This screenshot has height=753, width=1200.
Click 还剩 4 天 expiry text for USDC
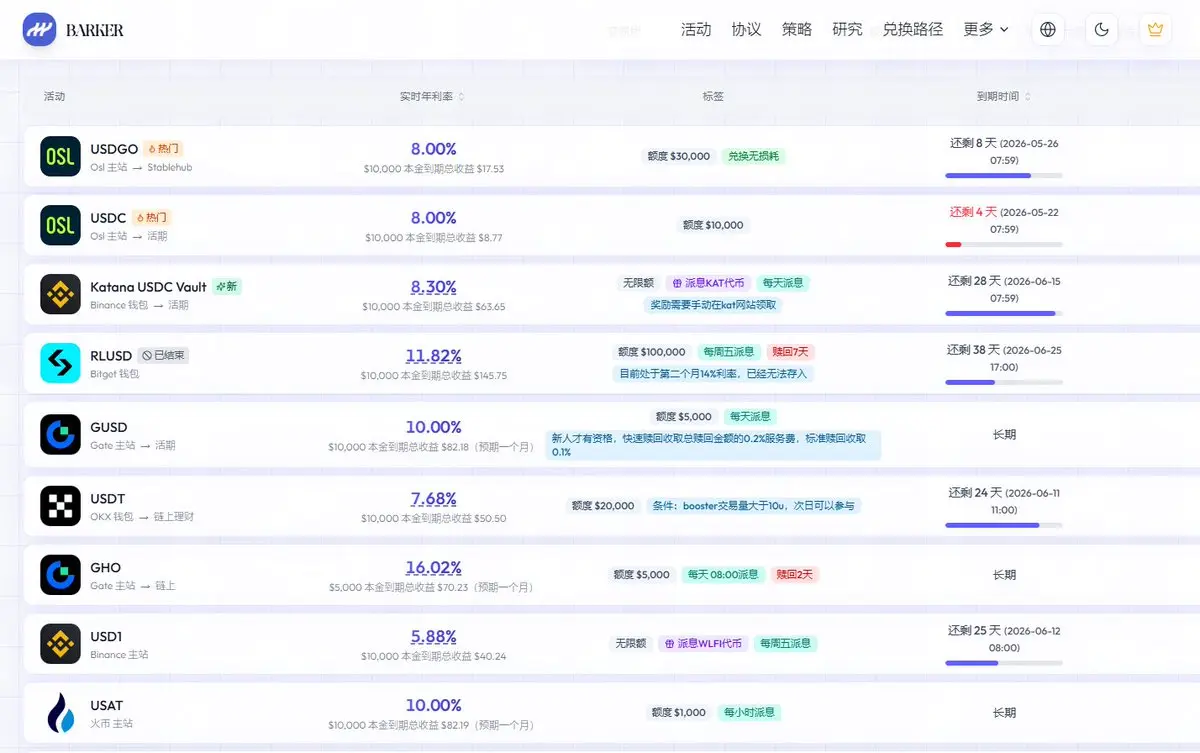pyautogui.click(x=973, y=212)
